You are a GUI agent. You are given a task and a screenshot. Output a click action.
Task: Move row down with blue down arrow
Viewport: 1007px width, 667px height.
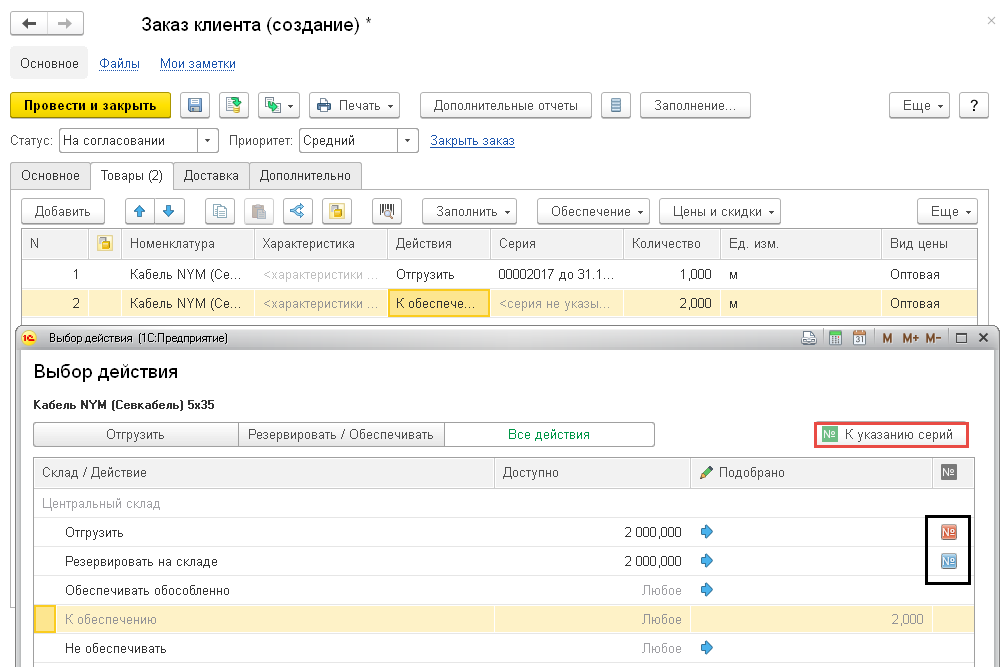coord(168,211)
